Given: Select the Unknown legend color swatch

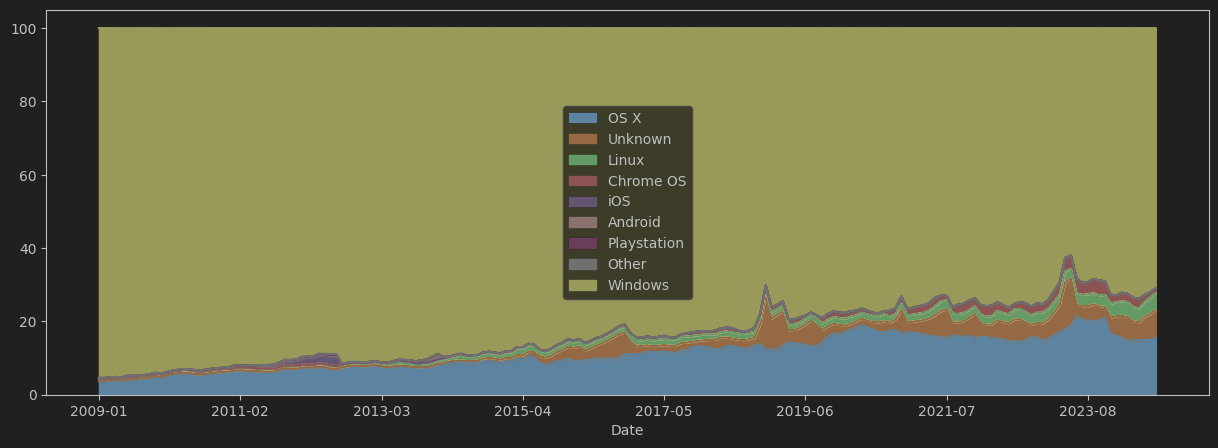Looking at the screenshot, I should pos(582,139).
